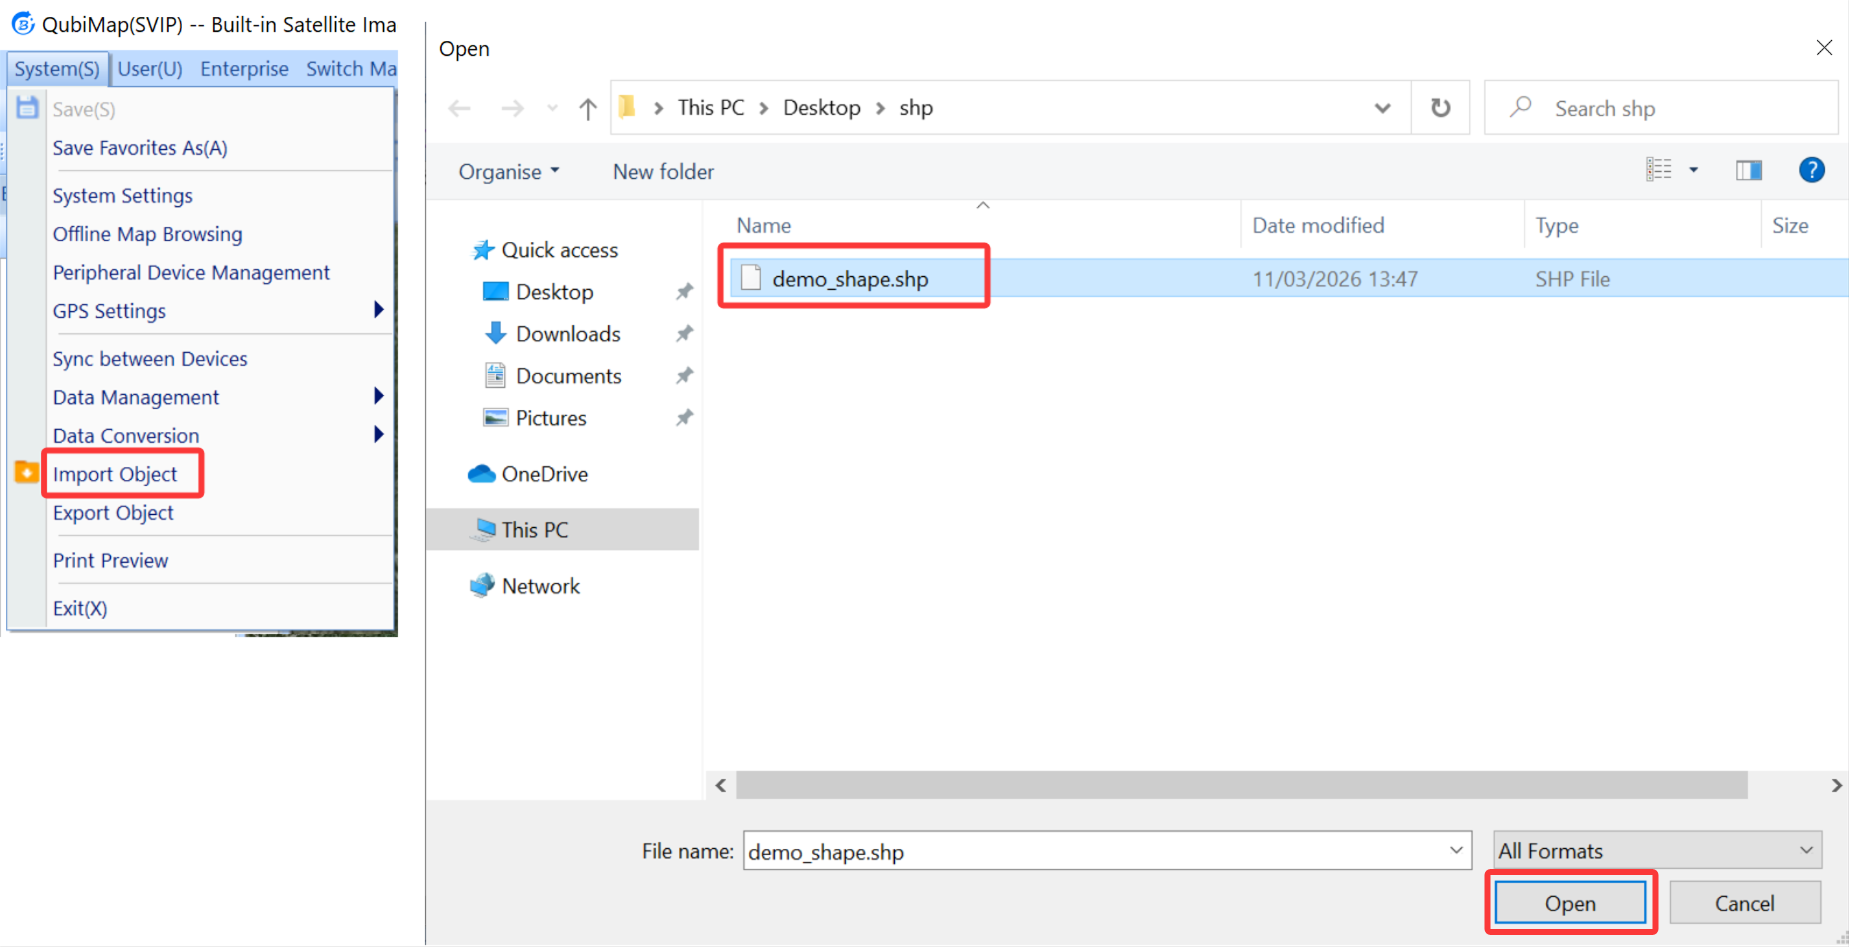The width and height of the screenshot is (1849, 947).
Task: Expand the File name dropdown list
Action: (x=1456, y=851)
